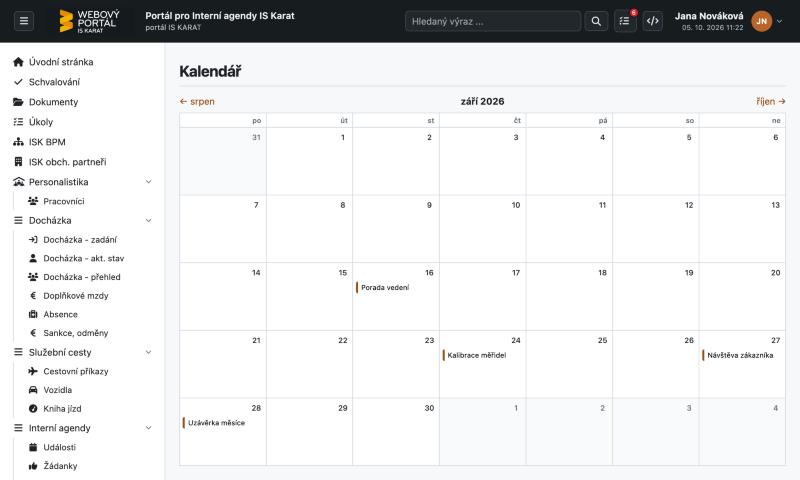Click the checklist icon beside Úkoly
The image size is (800, 480).
(x=18, y=121)
